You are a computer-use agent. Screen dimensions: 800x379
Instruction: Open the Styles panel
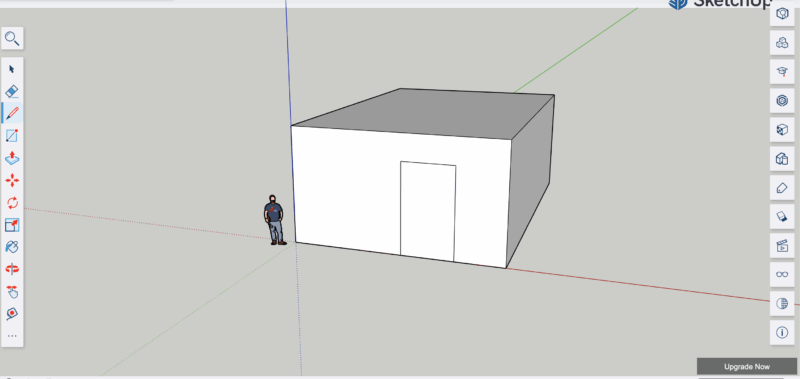(x=782, y=159)
